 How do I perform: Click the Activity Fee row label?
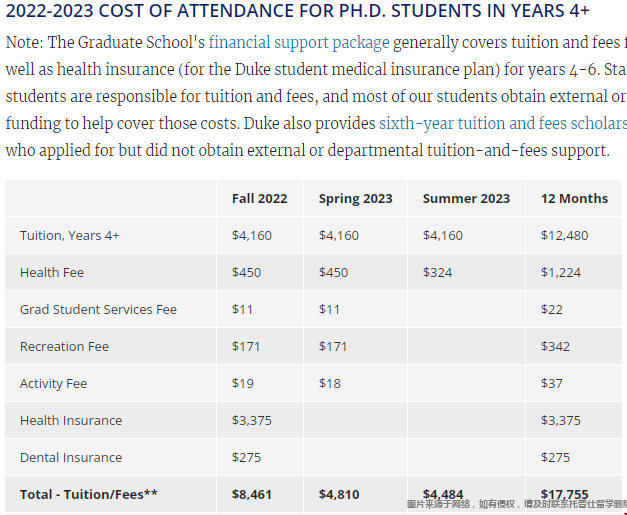(53, 383)
